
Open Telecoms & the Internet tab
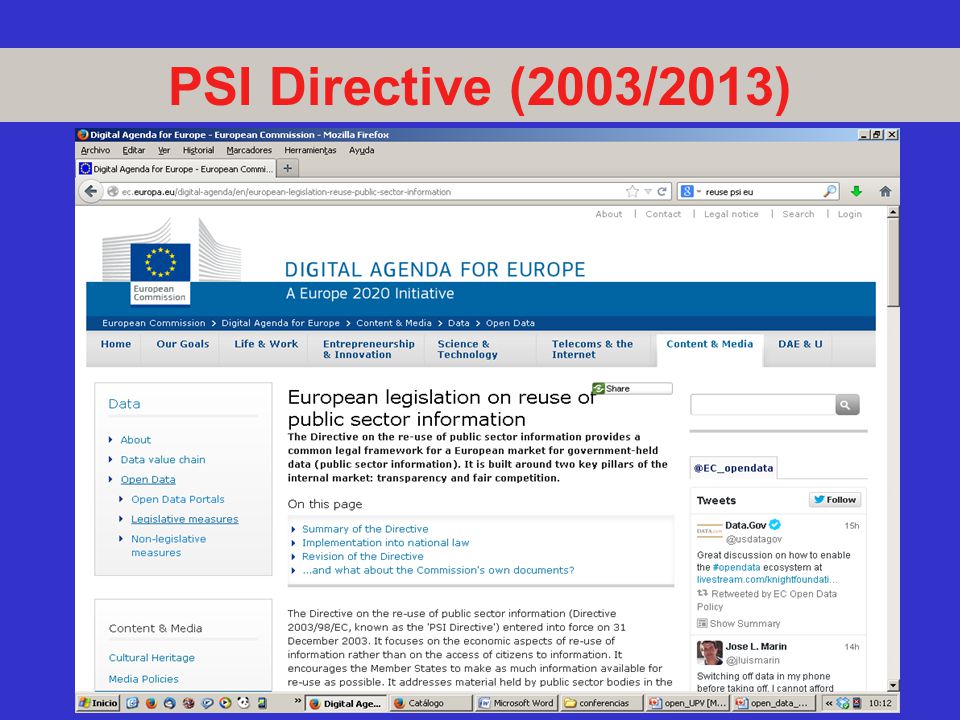point(592,349)
